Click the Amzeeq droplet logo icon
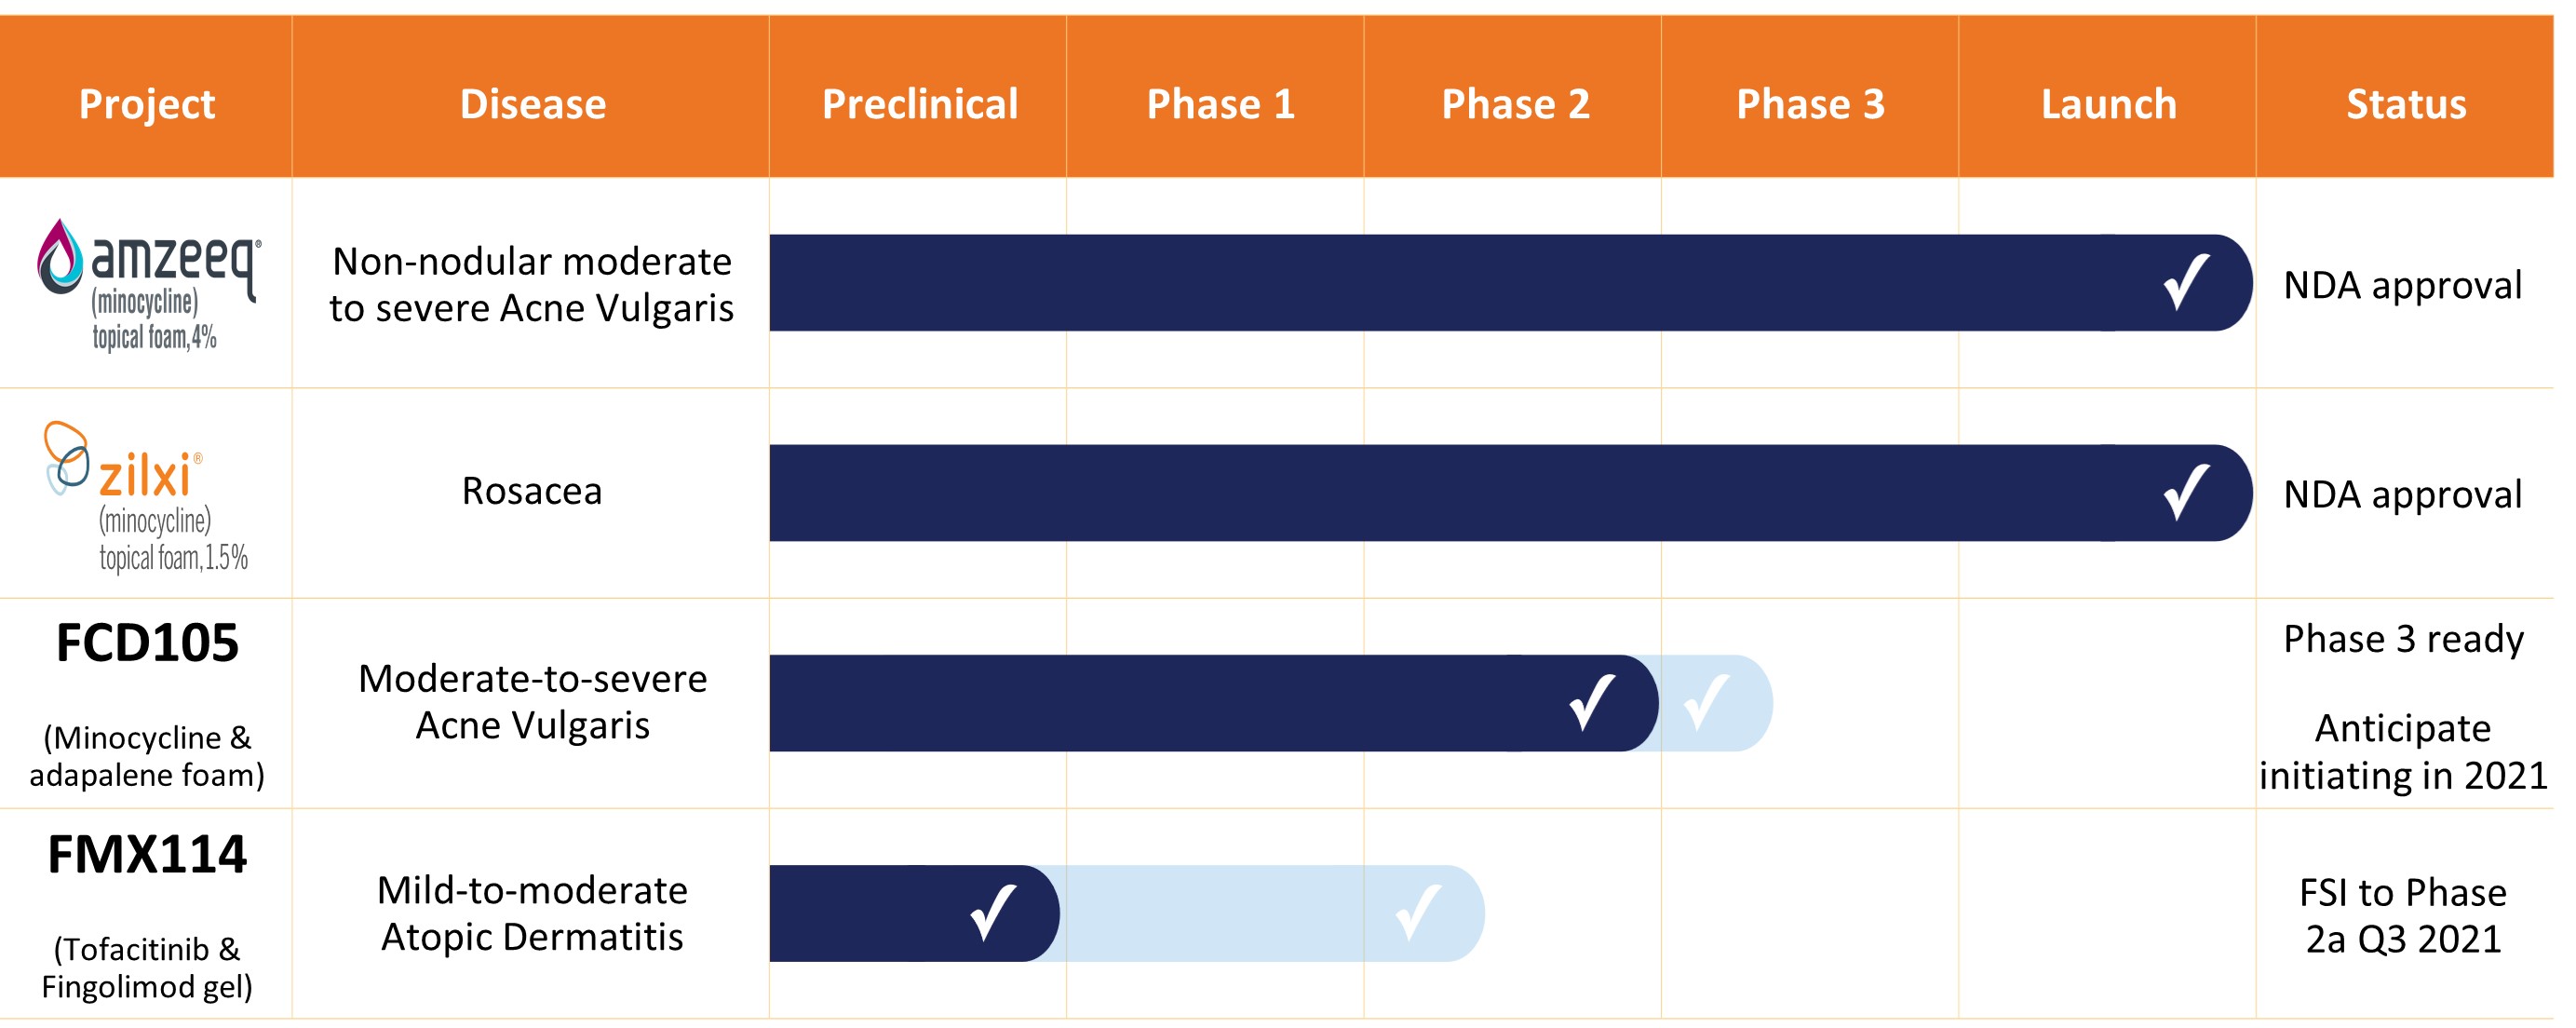The width and height of the screenshot is (2576, 1028). pyautogui.click(x=60, y=257)
